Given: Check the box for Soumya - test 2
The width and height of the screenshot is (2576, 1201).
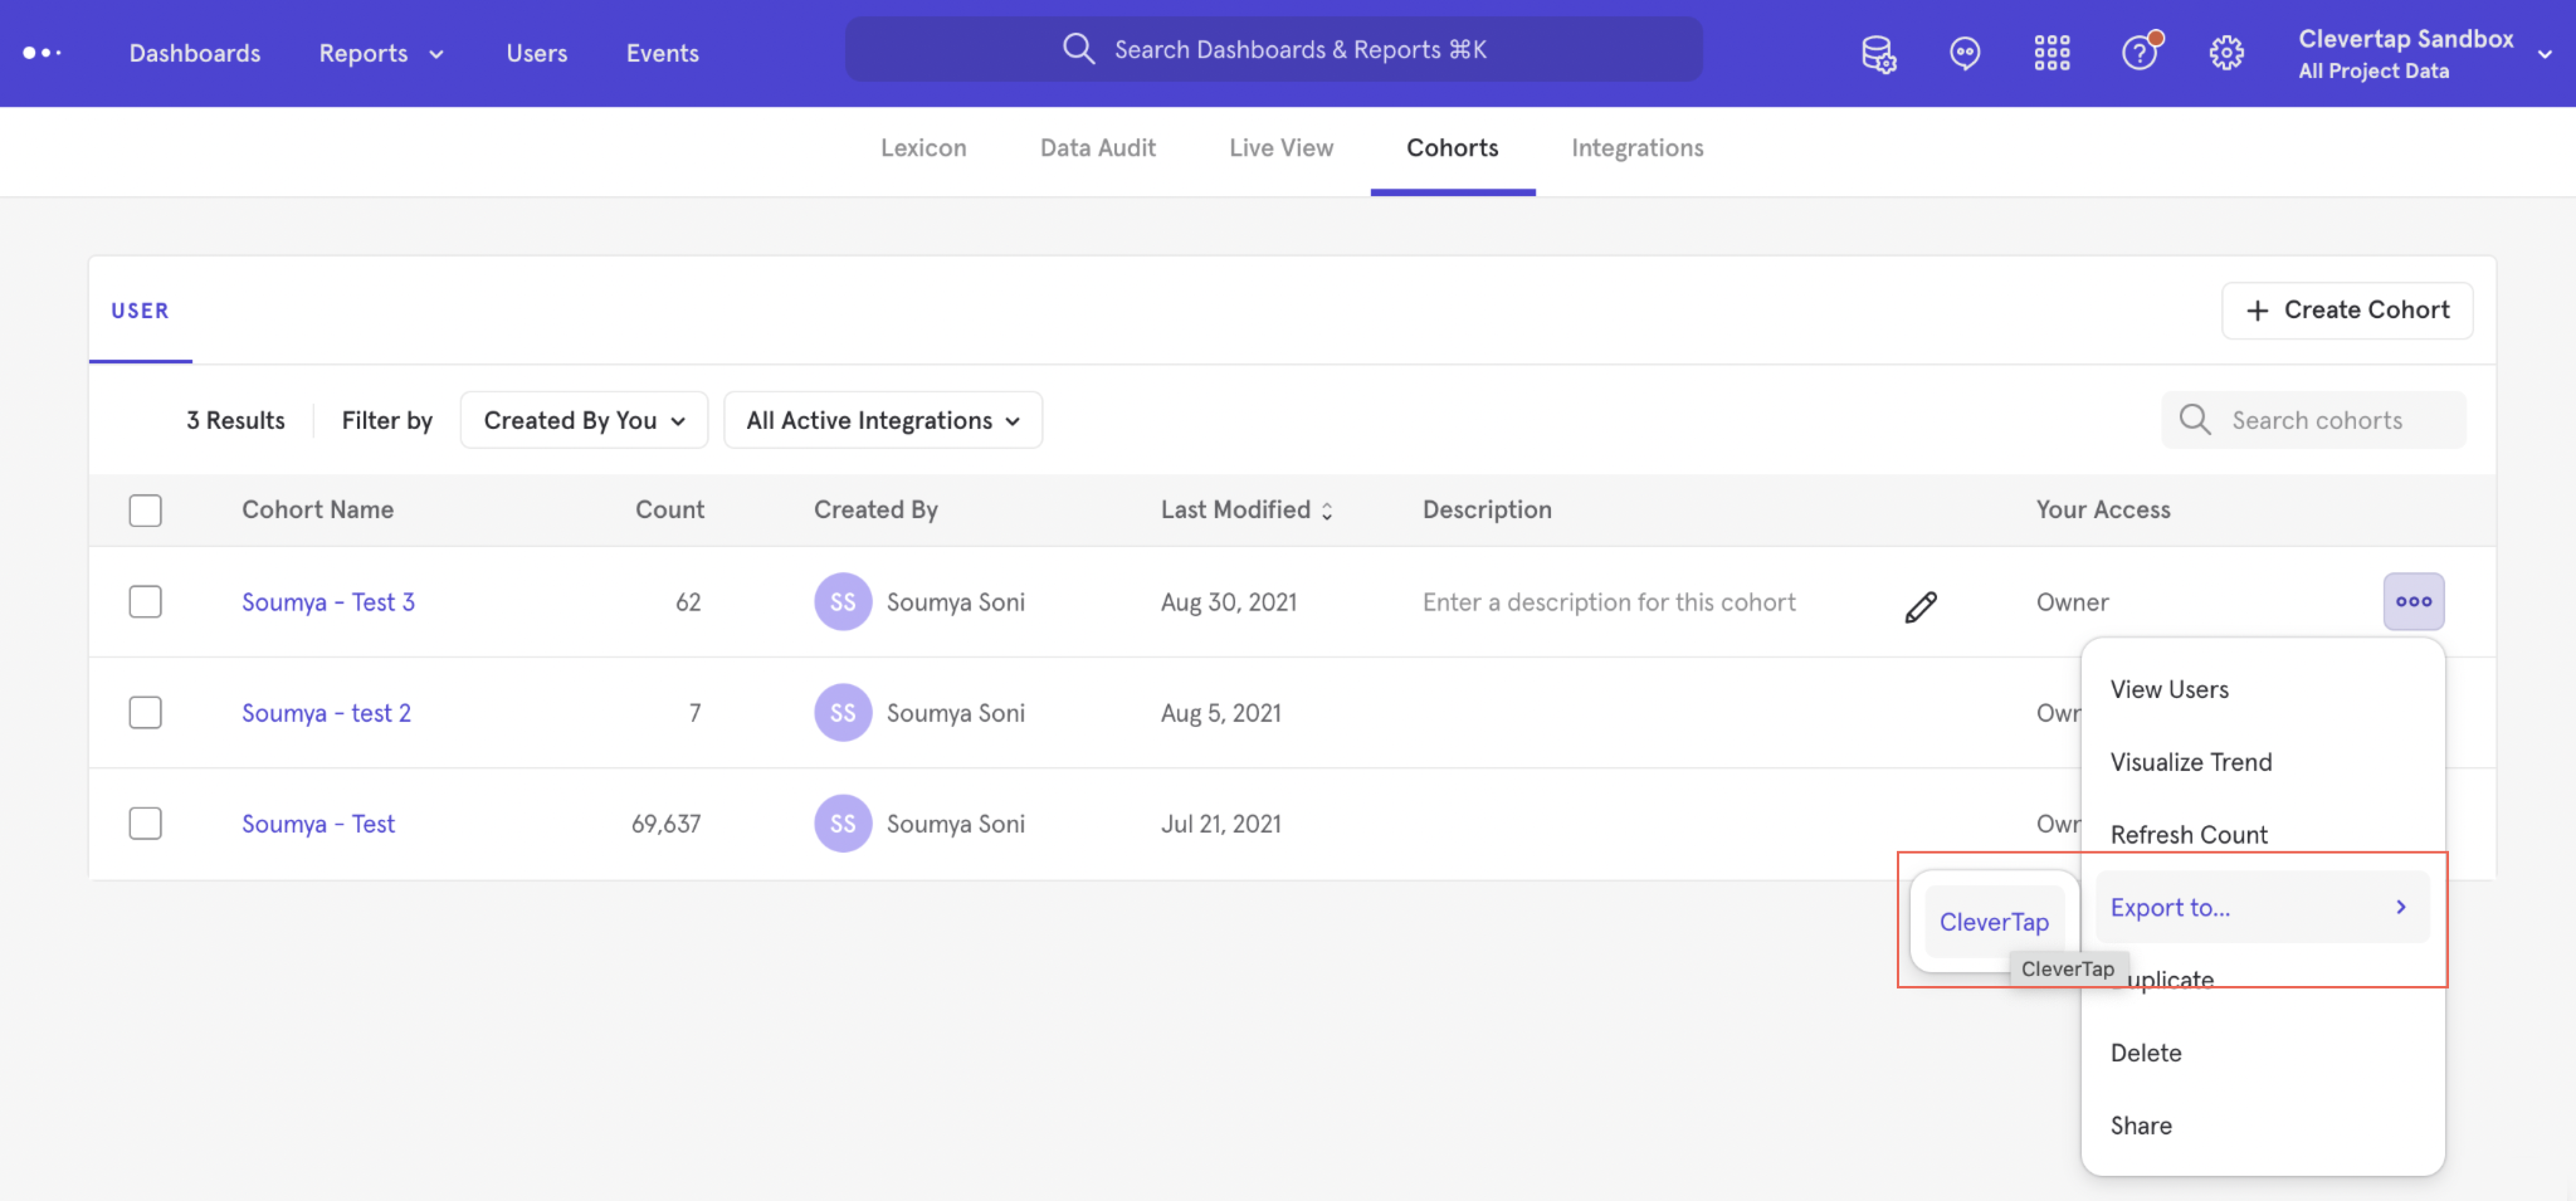Looking at the screenshot, I should pyautogui.click(x=145, y=712).
